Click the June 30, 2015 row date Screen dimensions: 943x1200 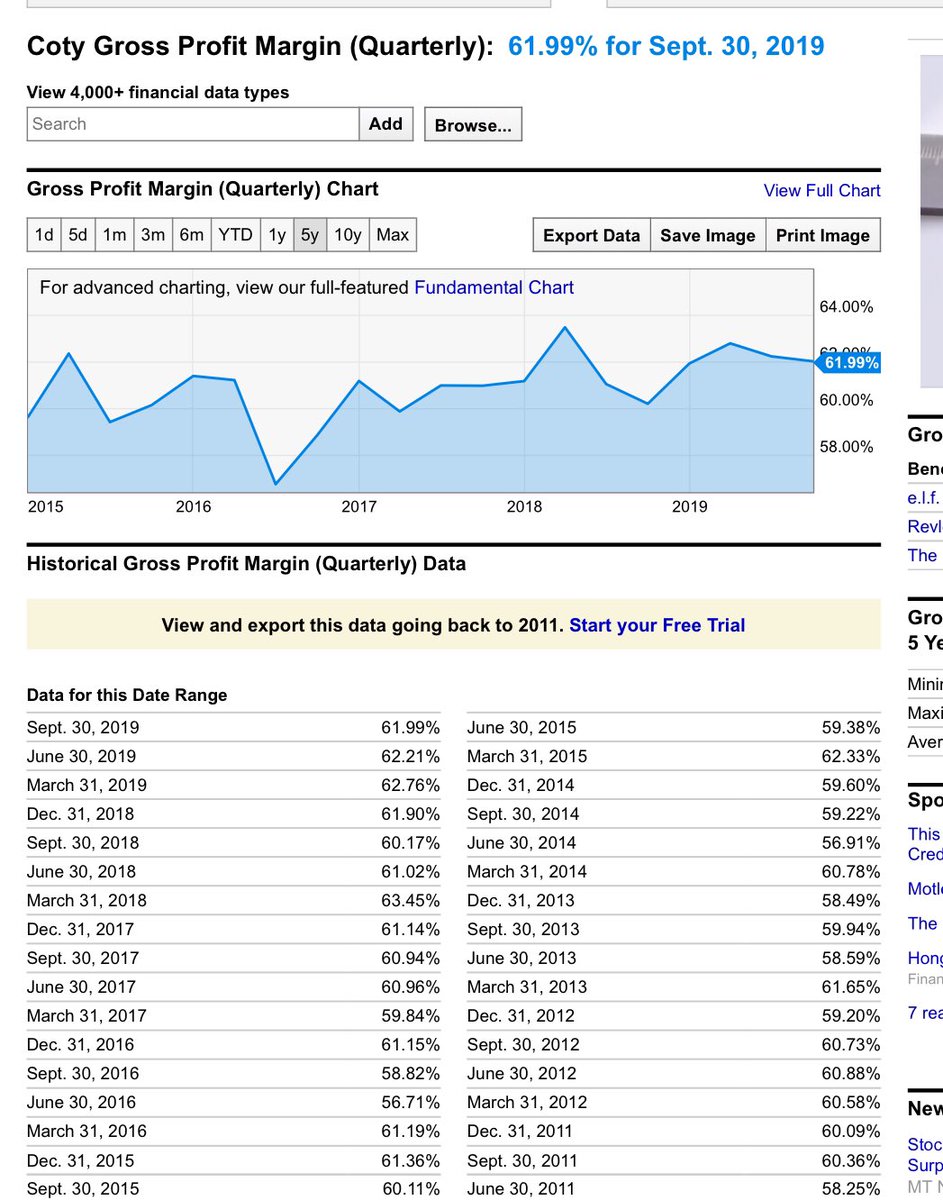pyautogui.click(x=522, y=727)
